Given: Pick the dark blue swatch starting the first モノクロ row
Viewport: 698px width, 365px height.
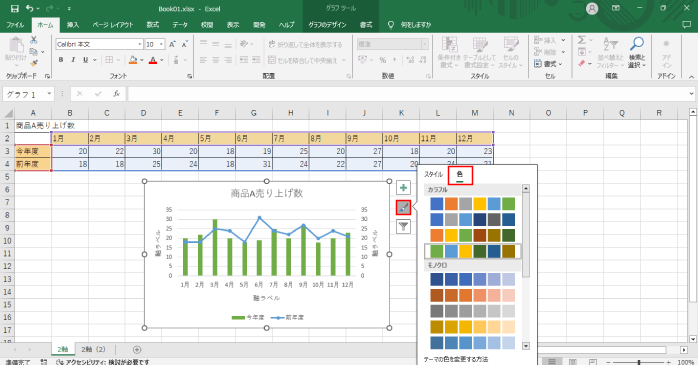Looking at the screenshot, I should pyautogui.click(x=437, y=280).
